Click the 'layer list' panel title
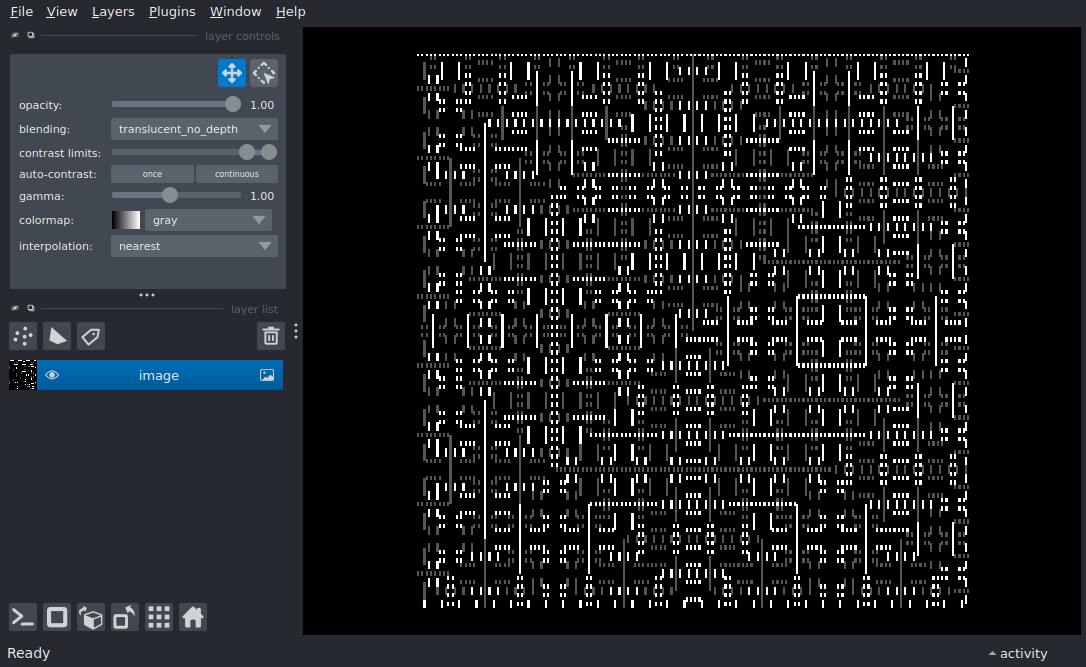 point(254,309)
